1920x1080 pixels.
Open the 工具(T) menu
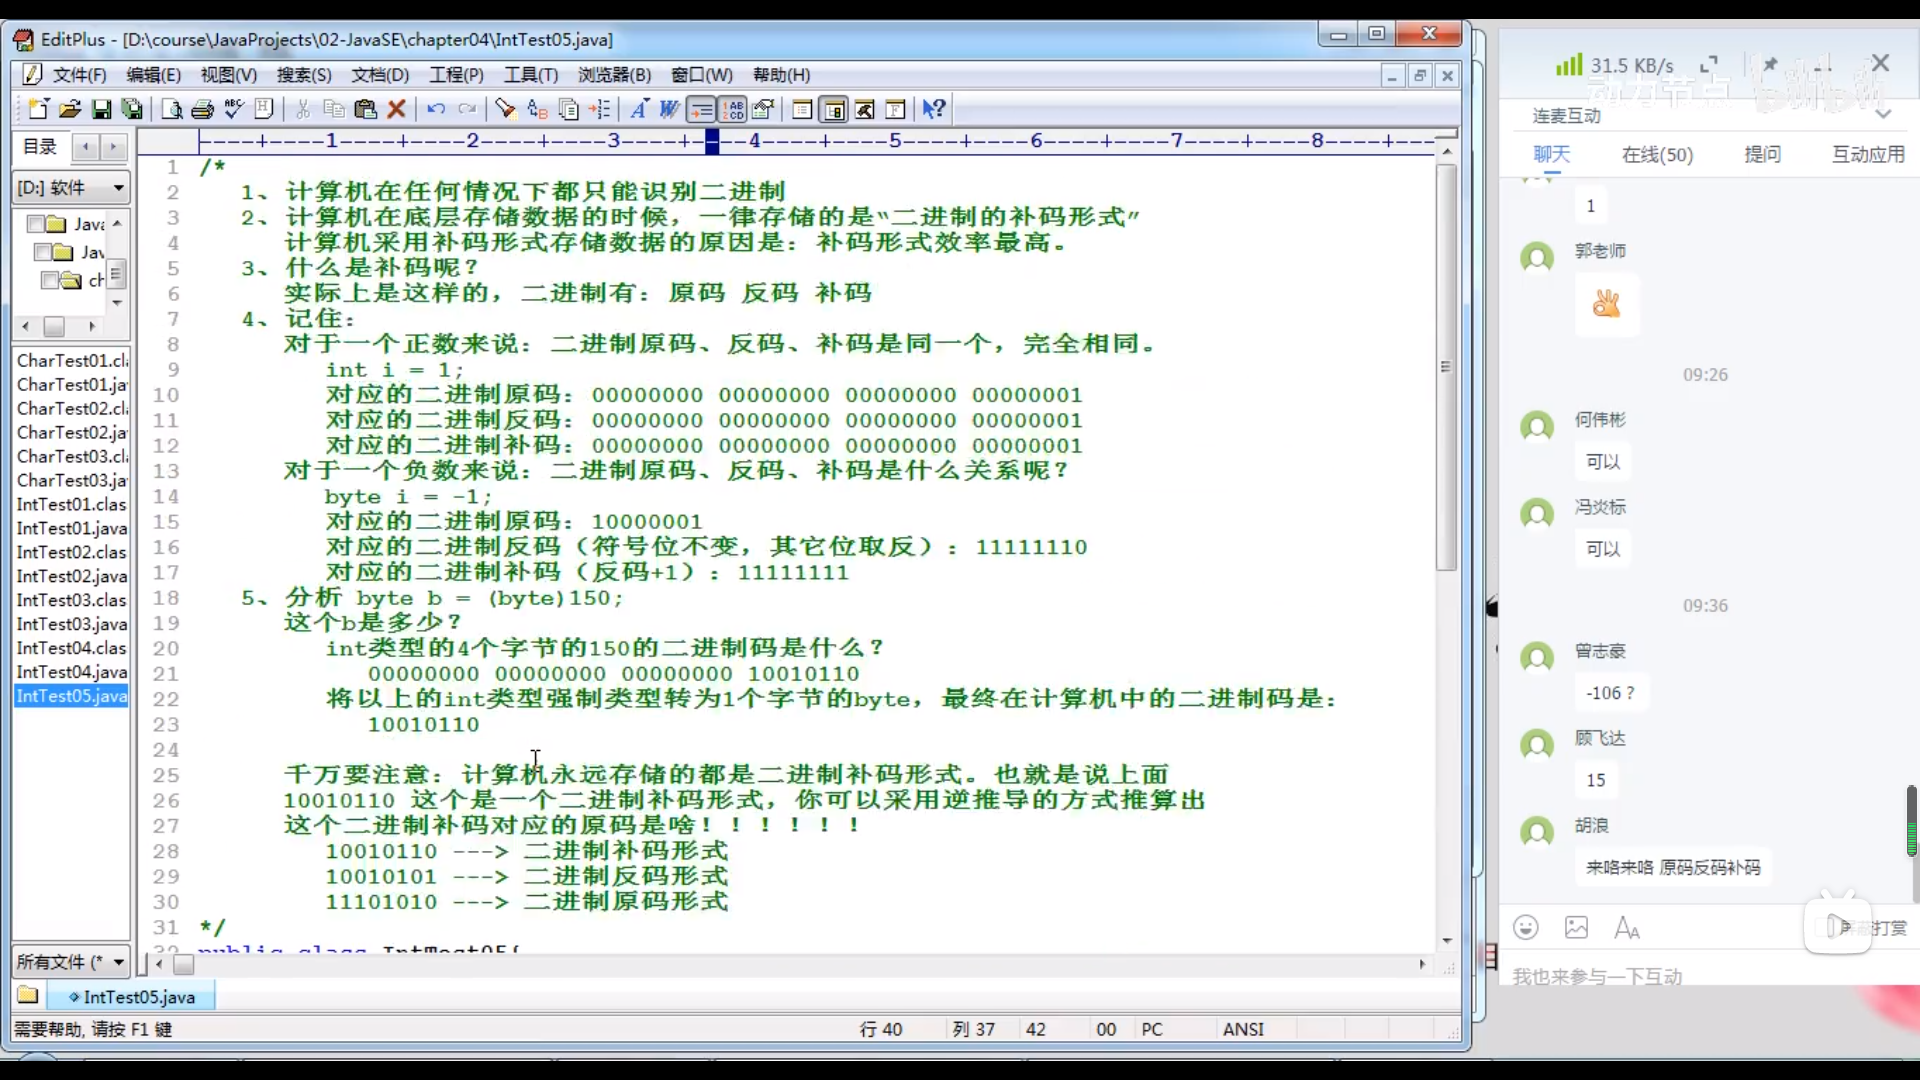coord(530,75)
